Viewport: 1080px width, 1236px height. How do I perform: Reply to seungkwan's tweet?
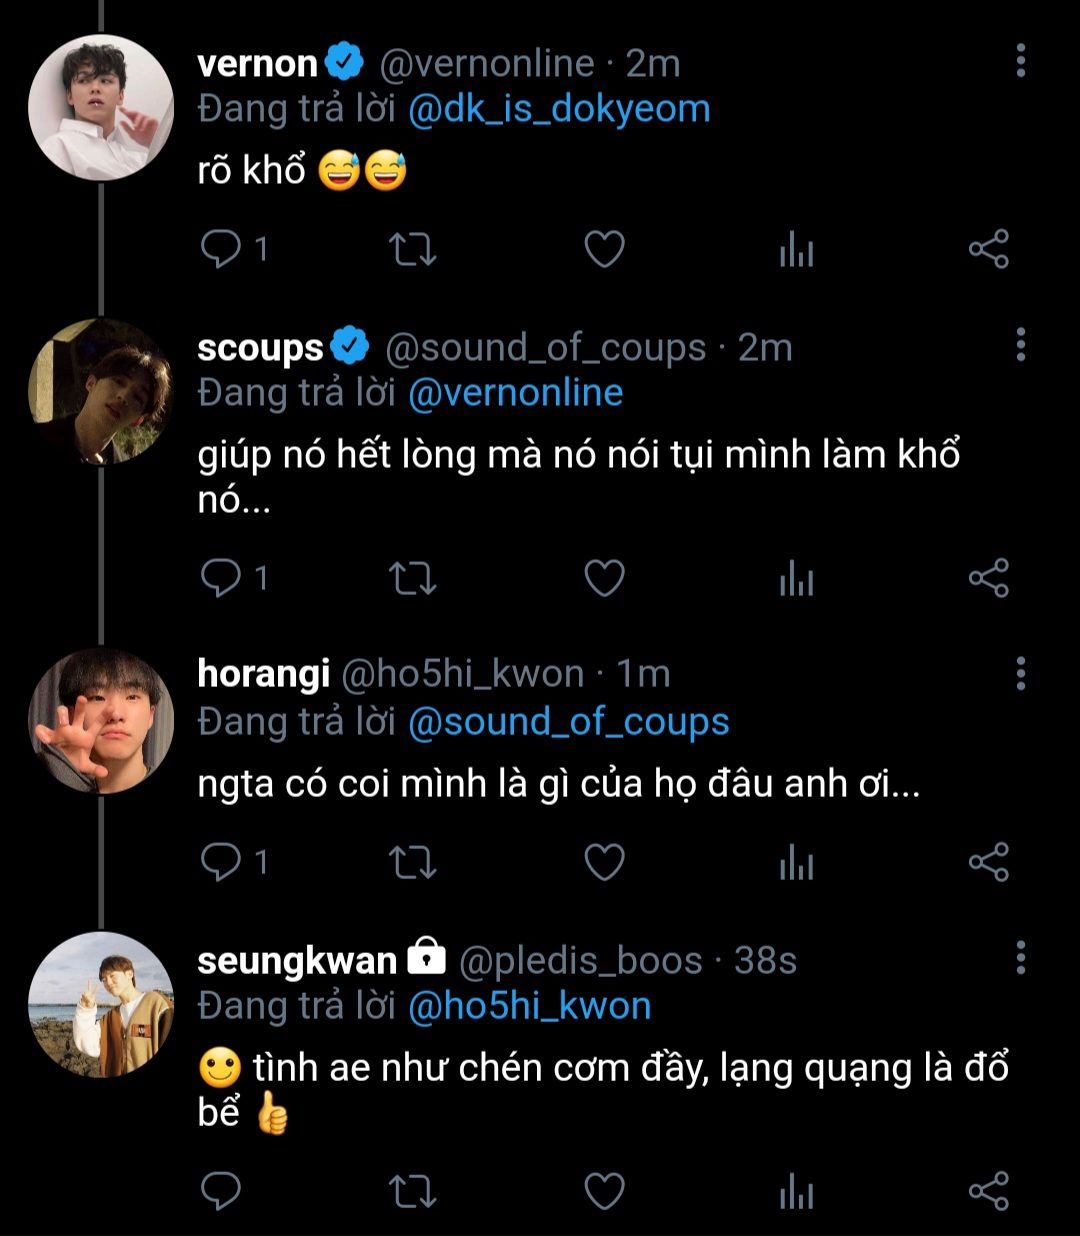pyautogui.click(x=221, y=1191)
